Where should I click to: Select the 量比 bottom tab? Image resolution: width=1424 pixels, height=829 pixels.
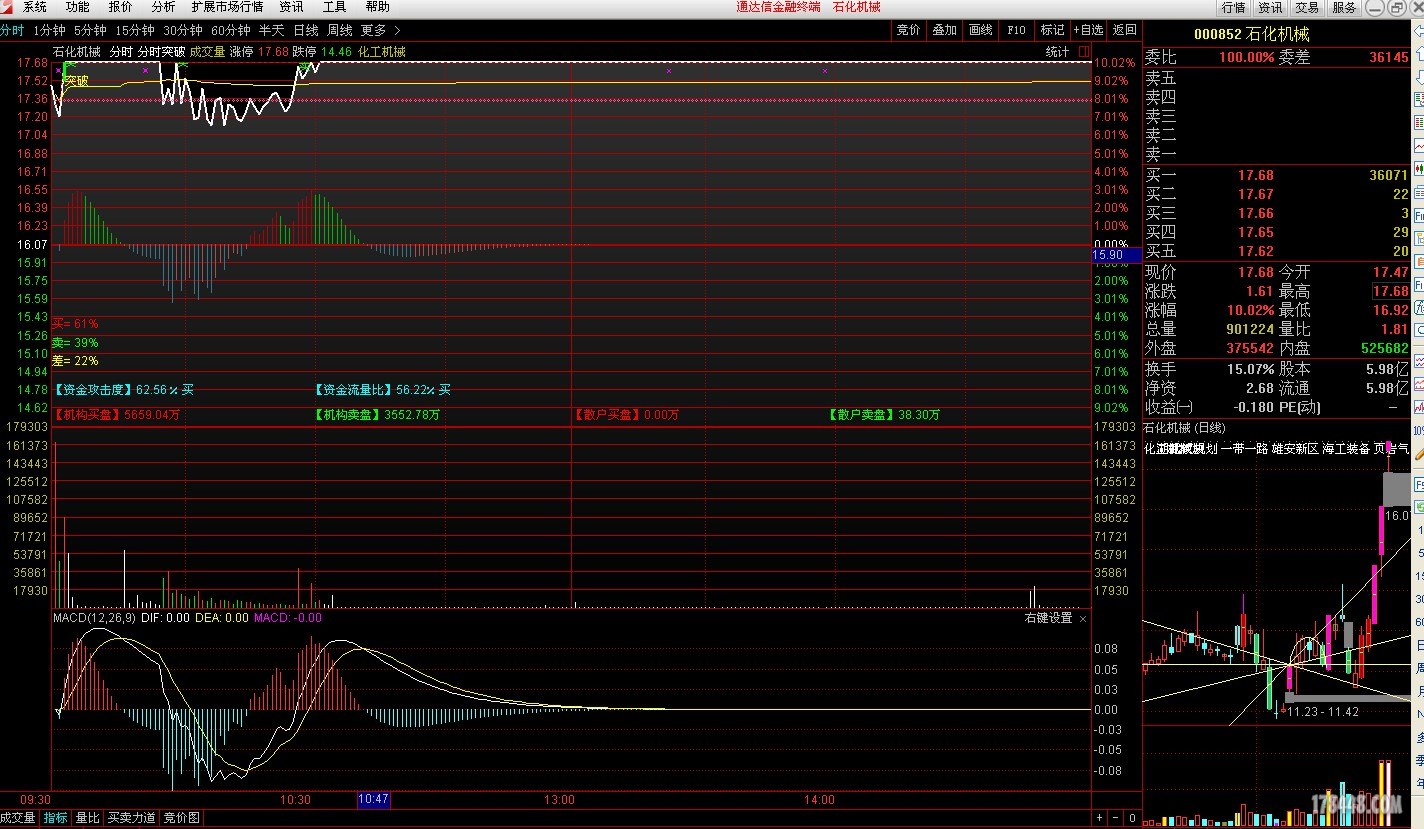coord(88,818)
